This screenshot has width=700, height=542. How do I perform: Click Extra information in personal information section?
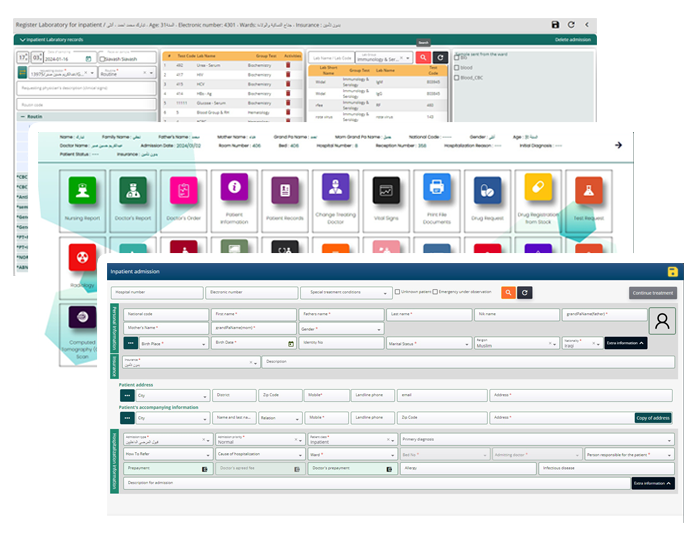pyautogui.click(x=625, y=343)
